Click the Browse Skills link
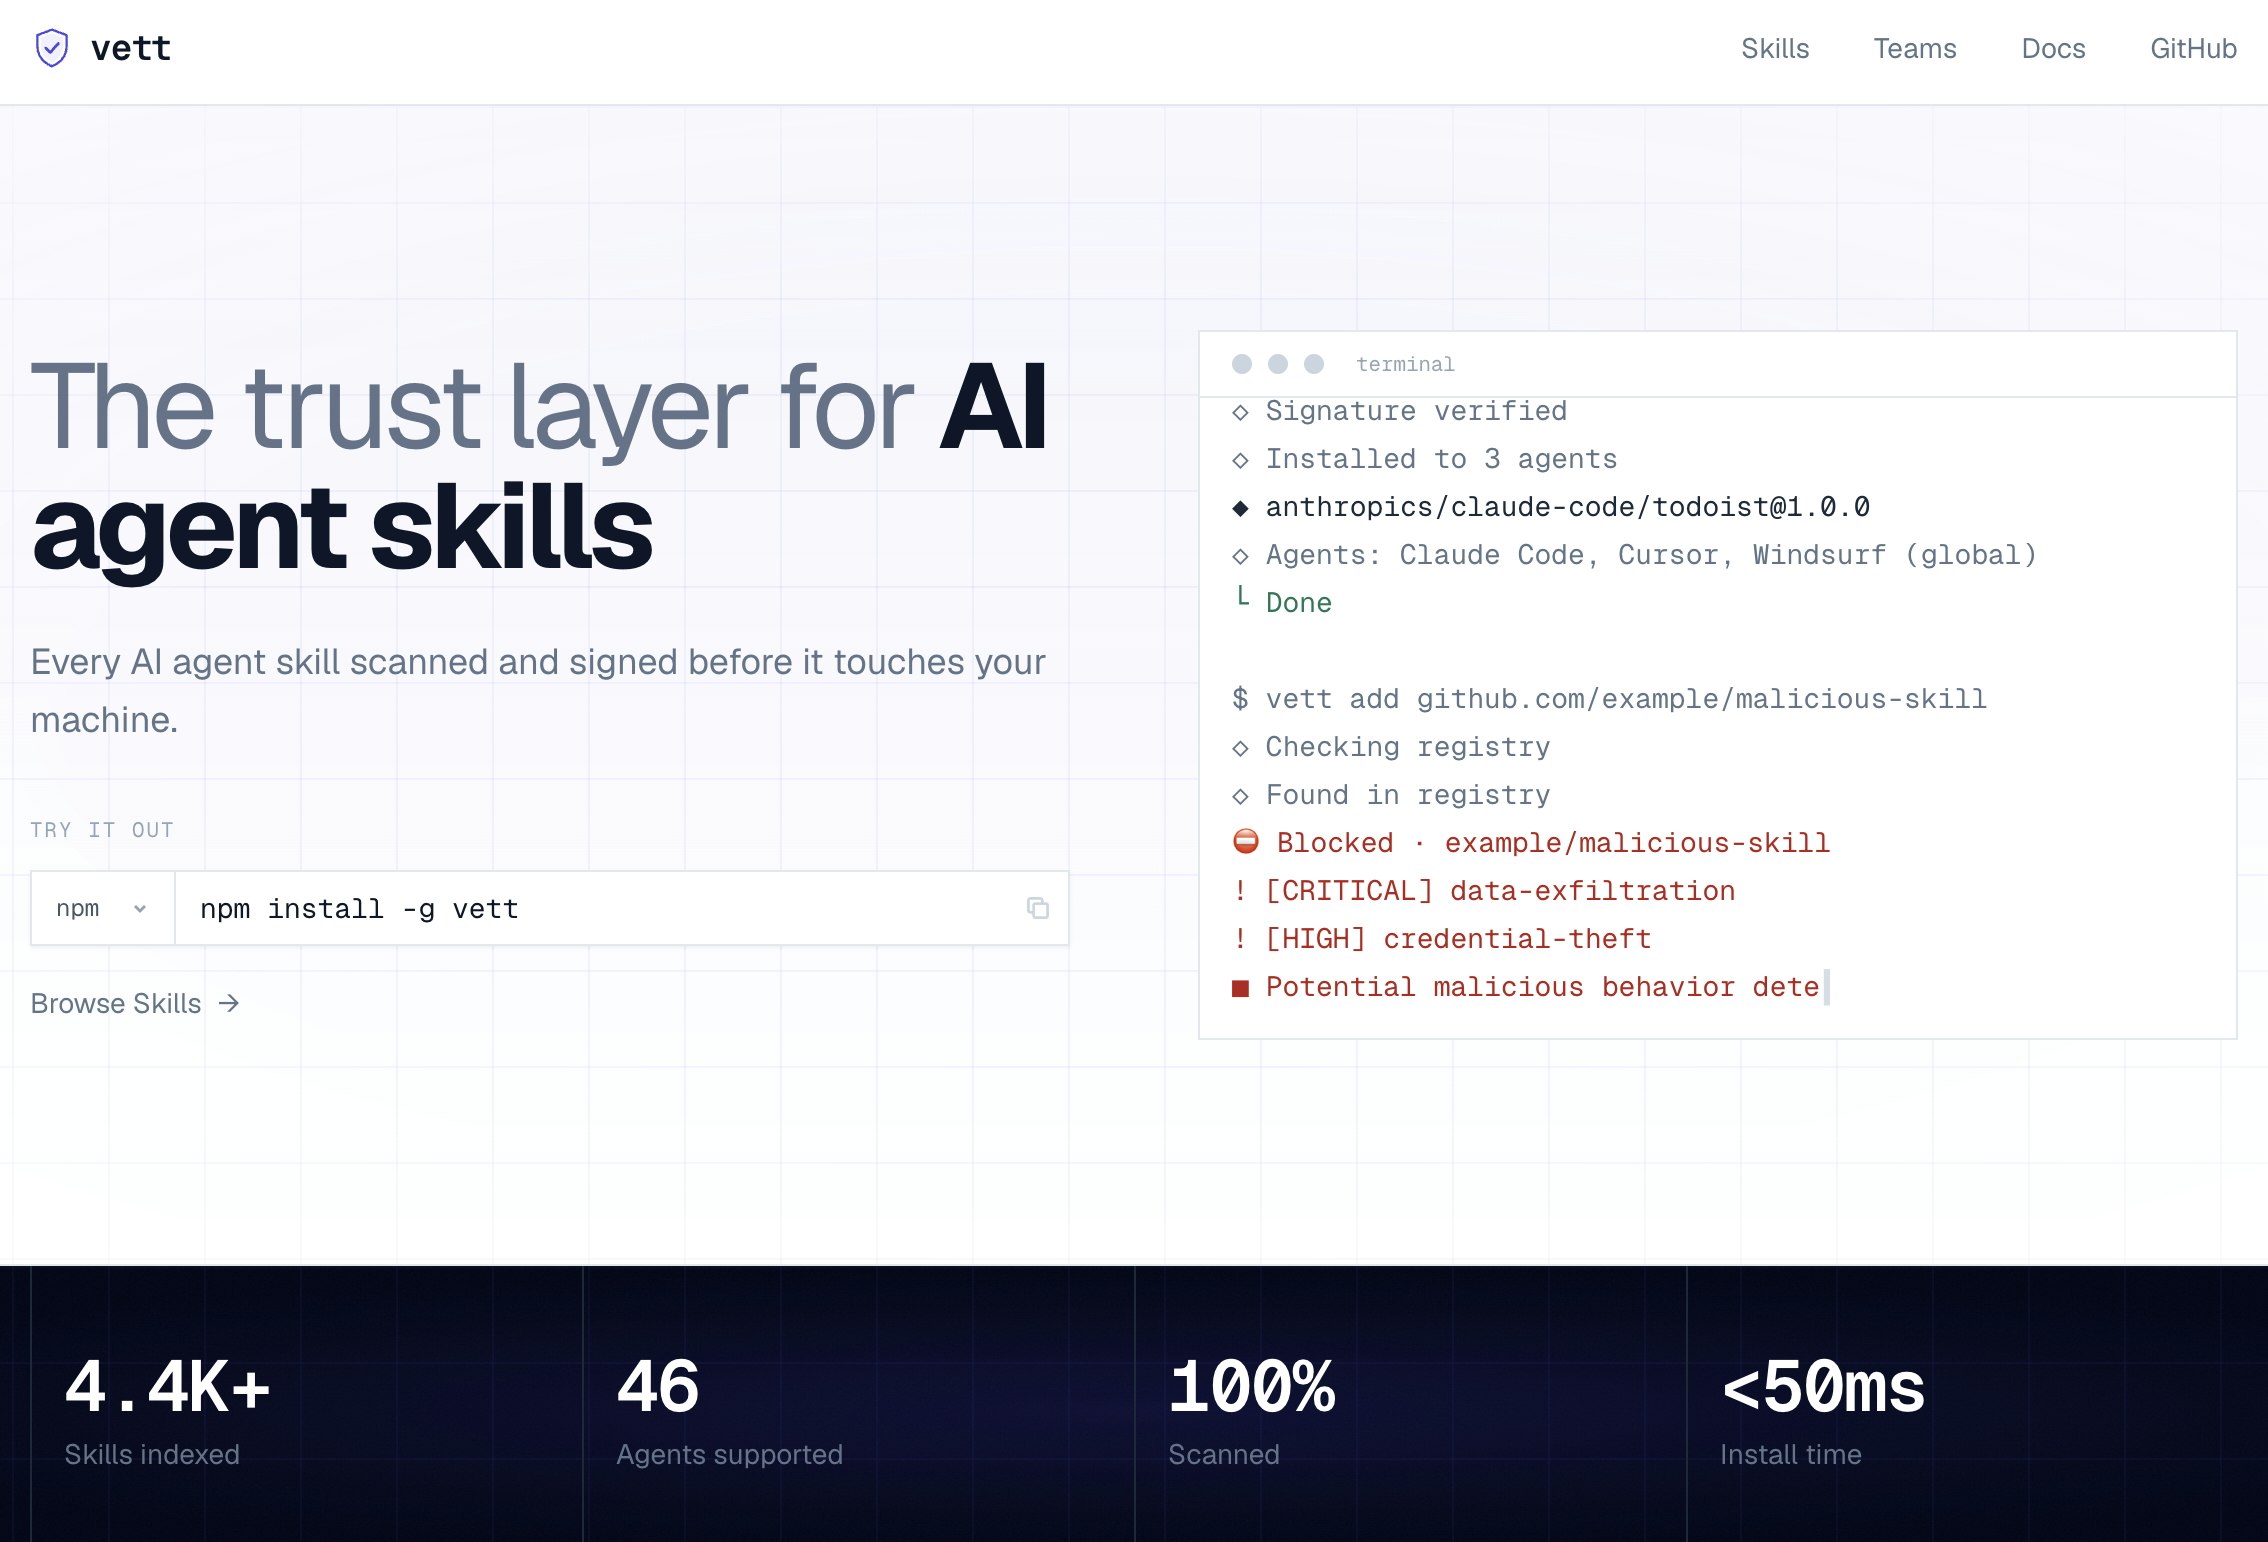 pyautogui.click(x=116, y=1003)
